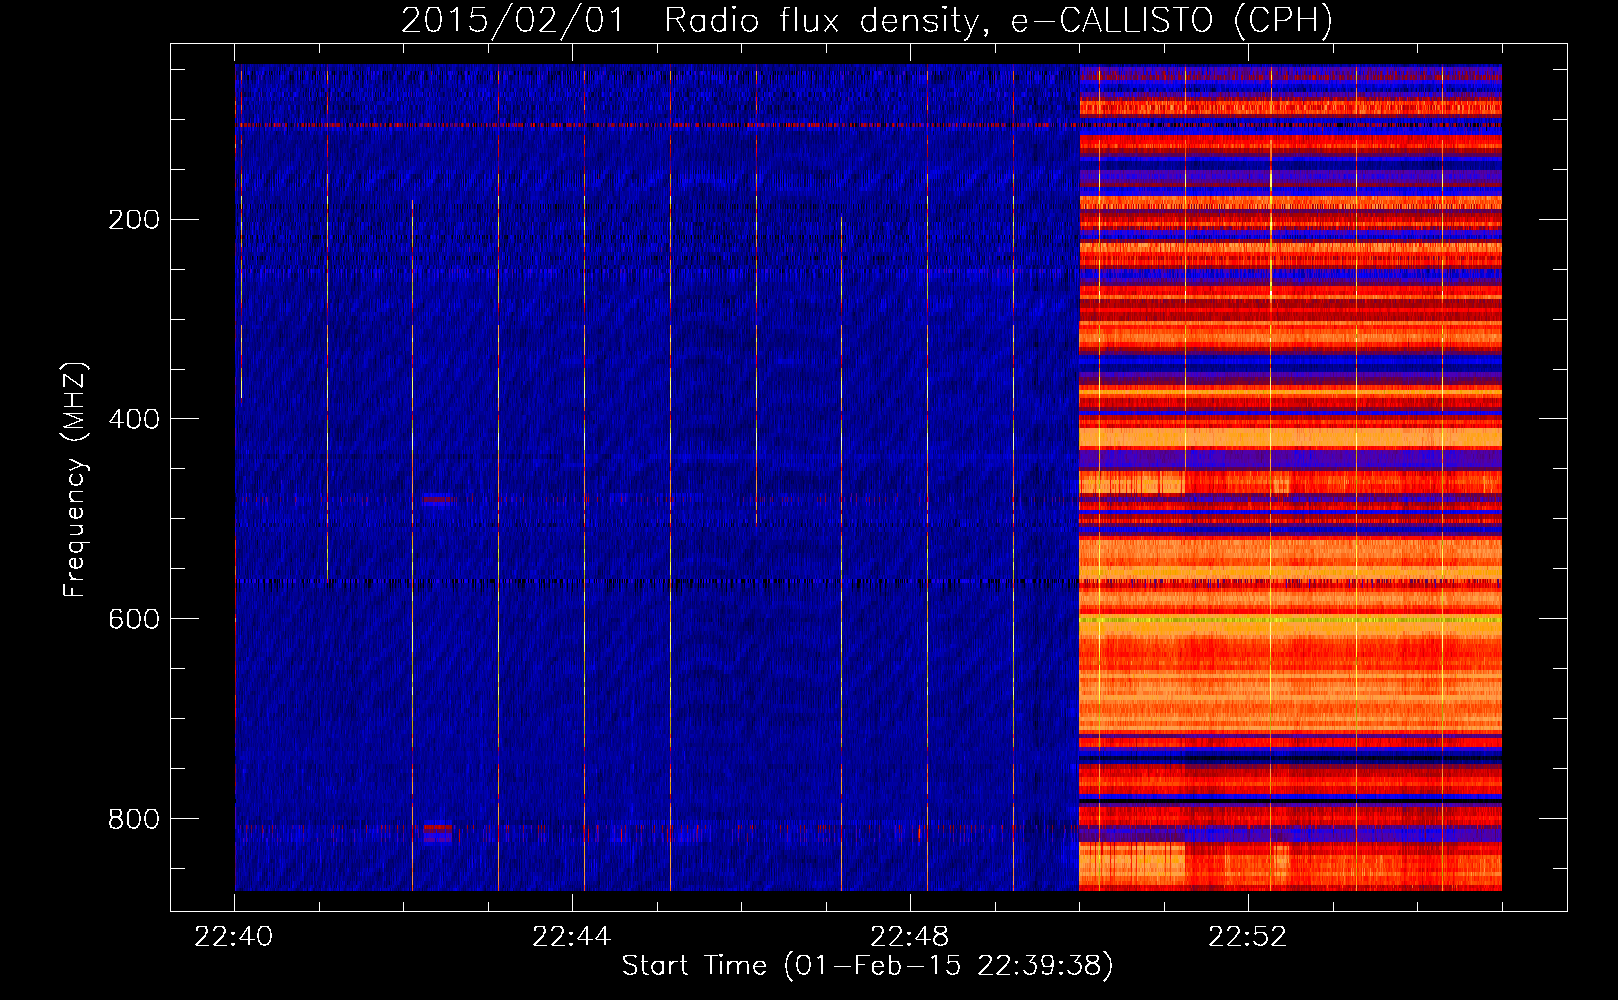Image resolution: width=1618 pixels, height=1000 pixels.
Task: Click the 22:52 time tick label
Action: [x=1248, y=937]
